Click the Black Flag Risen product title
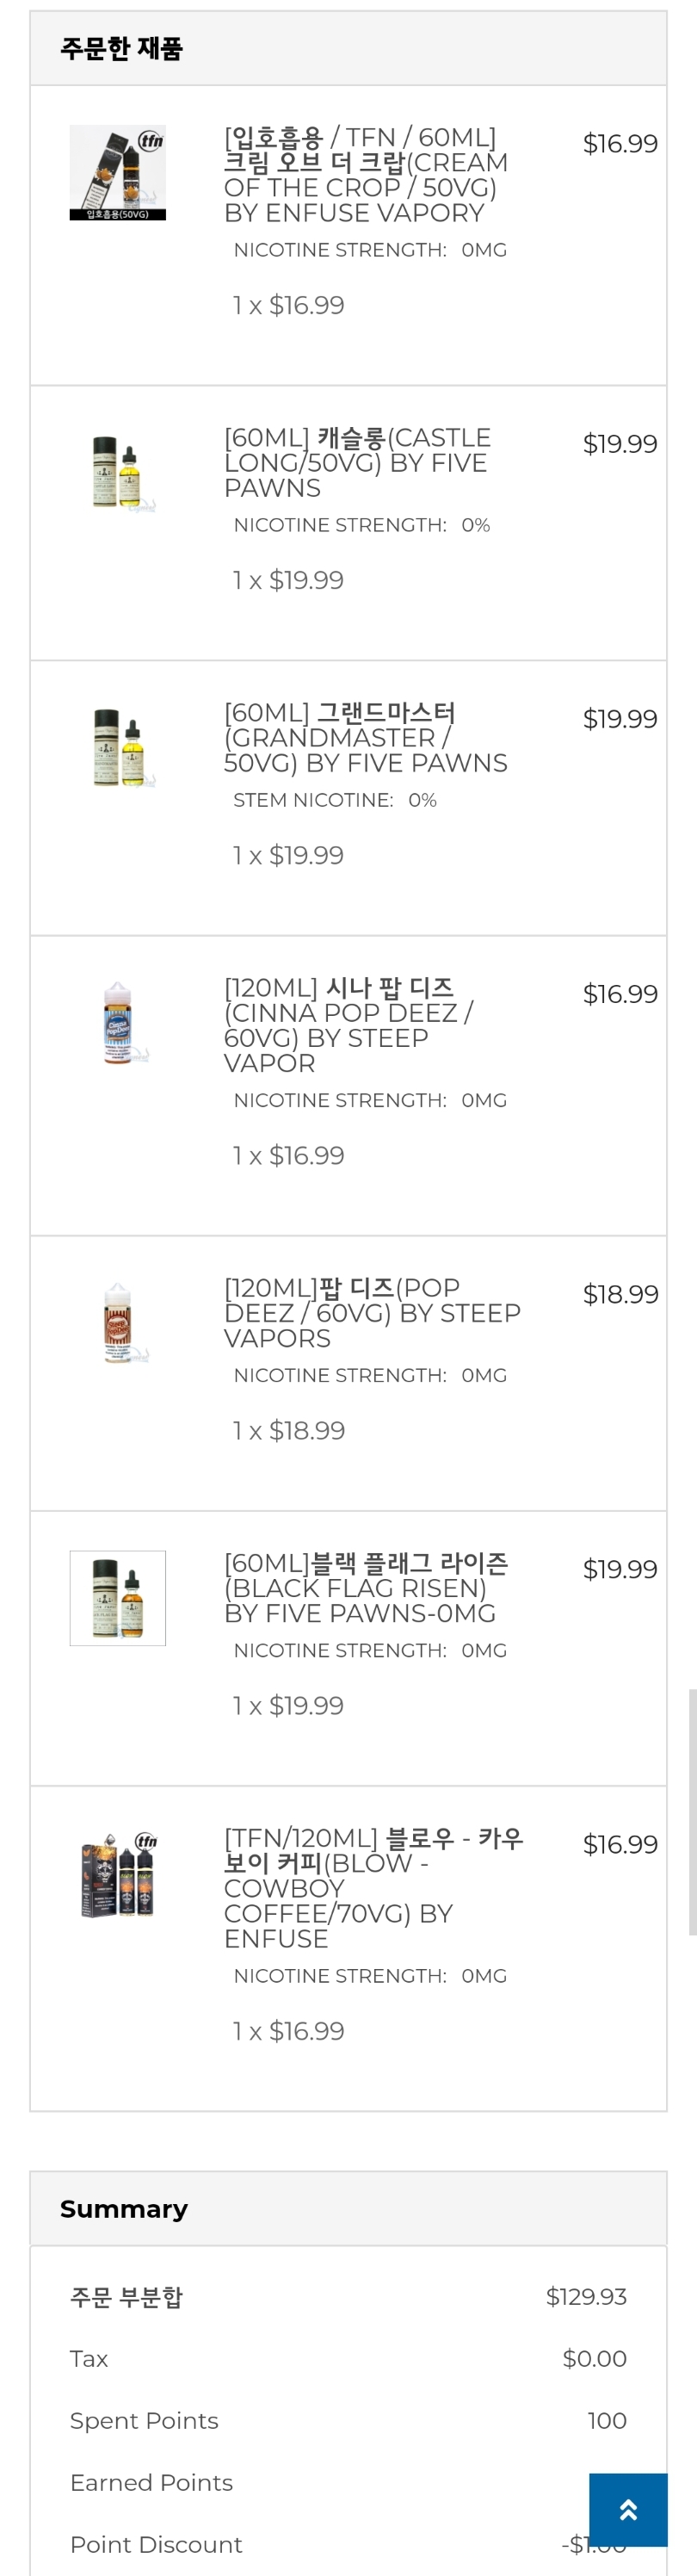 (x=365, y=1588)
